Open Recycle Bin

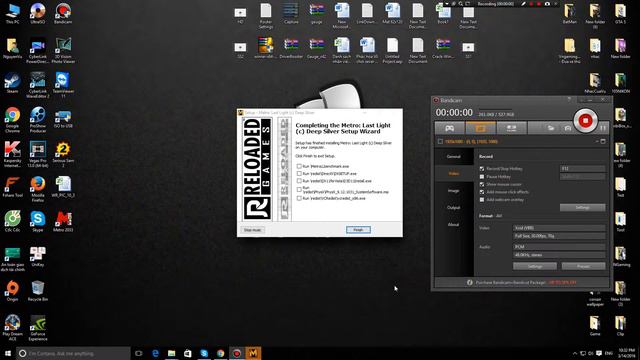38,291
